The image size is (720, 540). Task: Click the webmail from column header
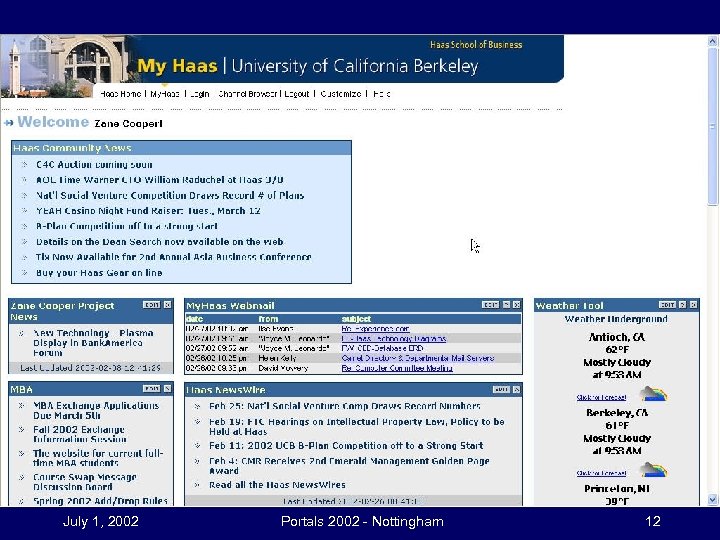(268, 319)
